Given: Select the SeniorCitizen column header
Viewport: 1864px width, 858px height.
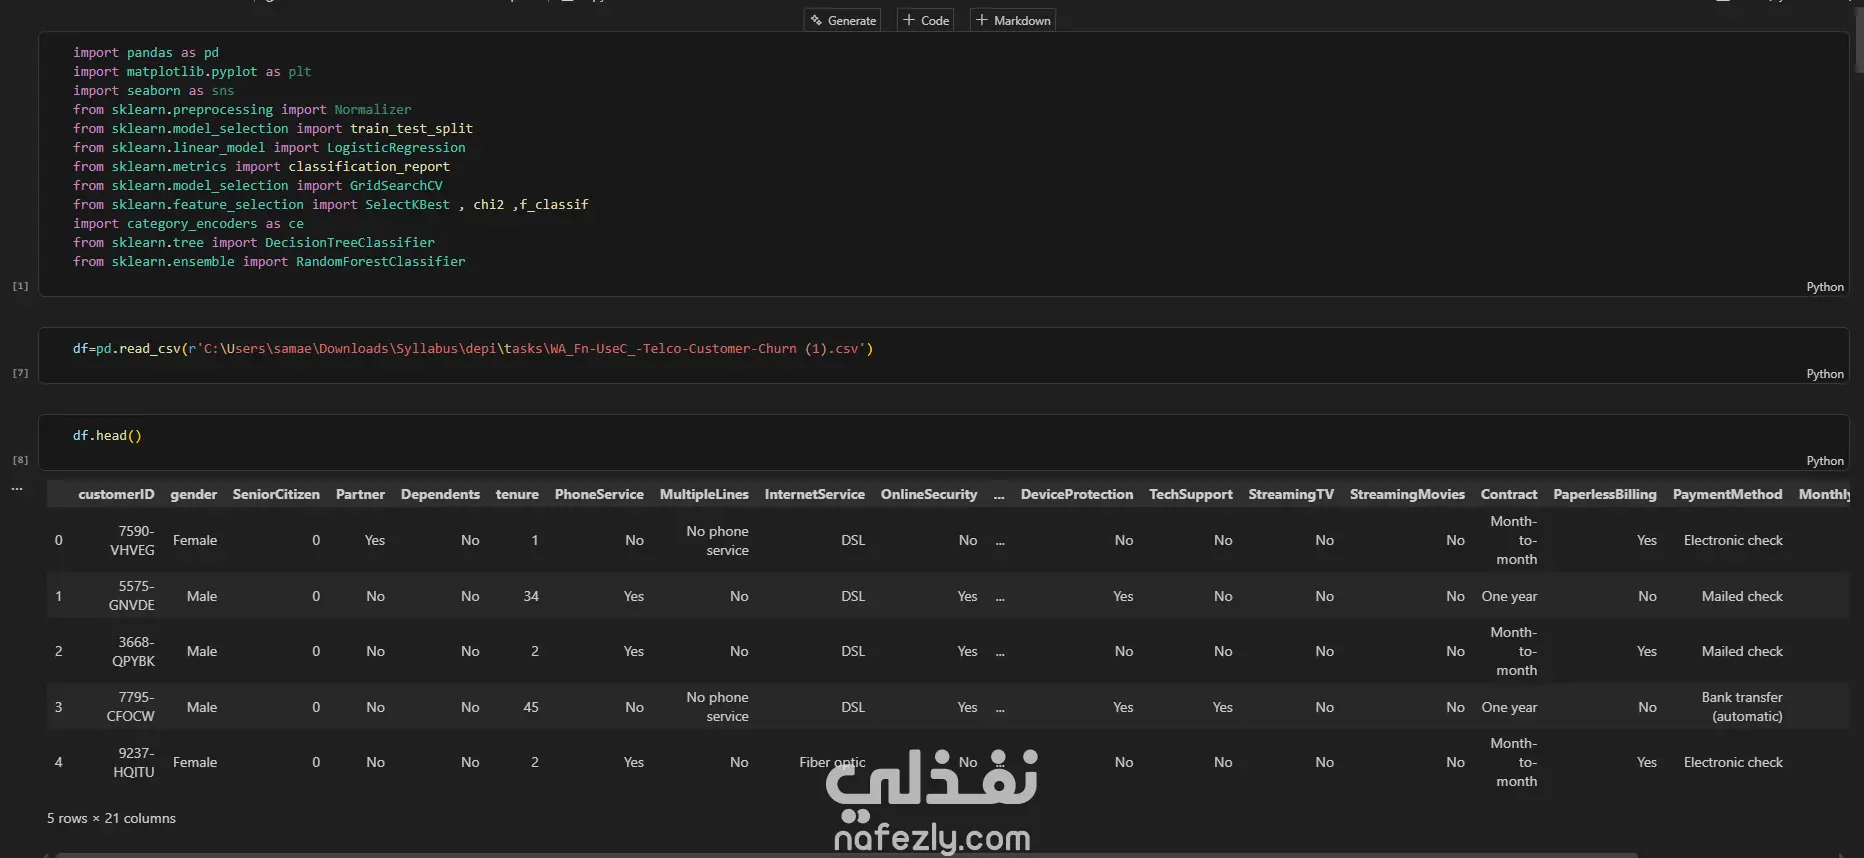Looking at the screenshot, I should coord(276,494).
